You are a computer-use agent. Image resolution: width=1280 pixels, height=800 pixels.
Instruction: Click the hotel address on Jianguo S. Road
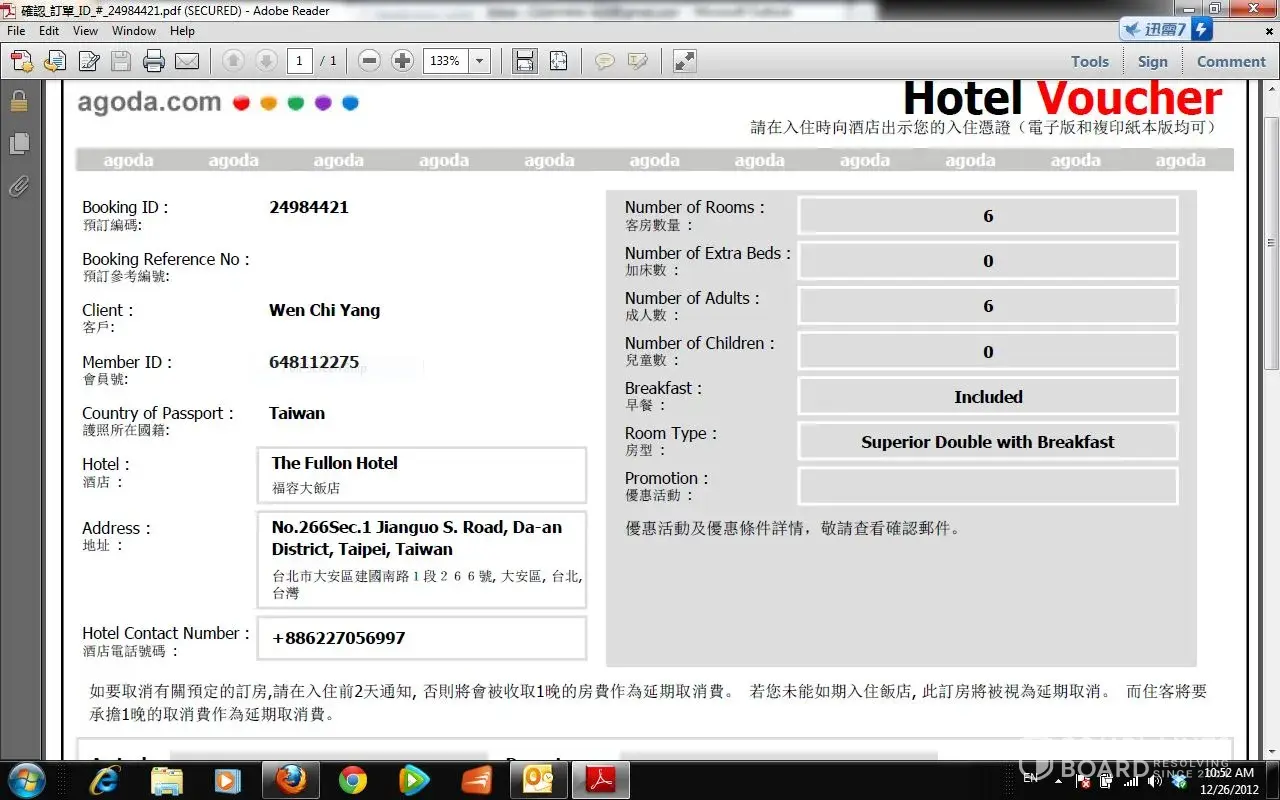coord(417,538)
